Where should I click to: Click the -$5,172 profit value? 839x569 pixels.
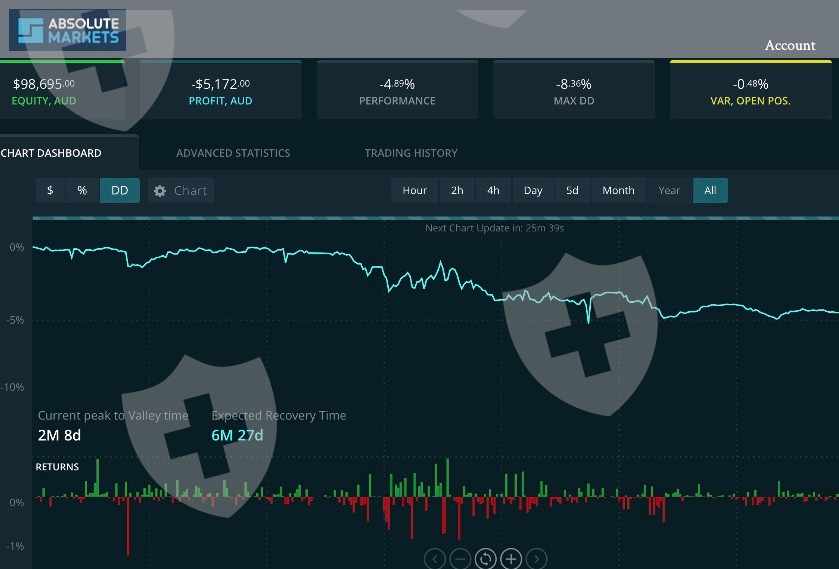coord(220,84)
